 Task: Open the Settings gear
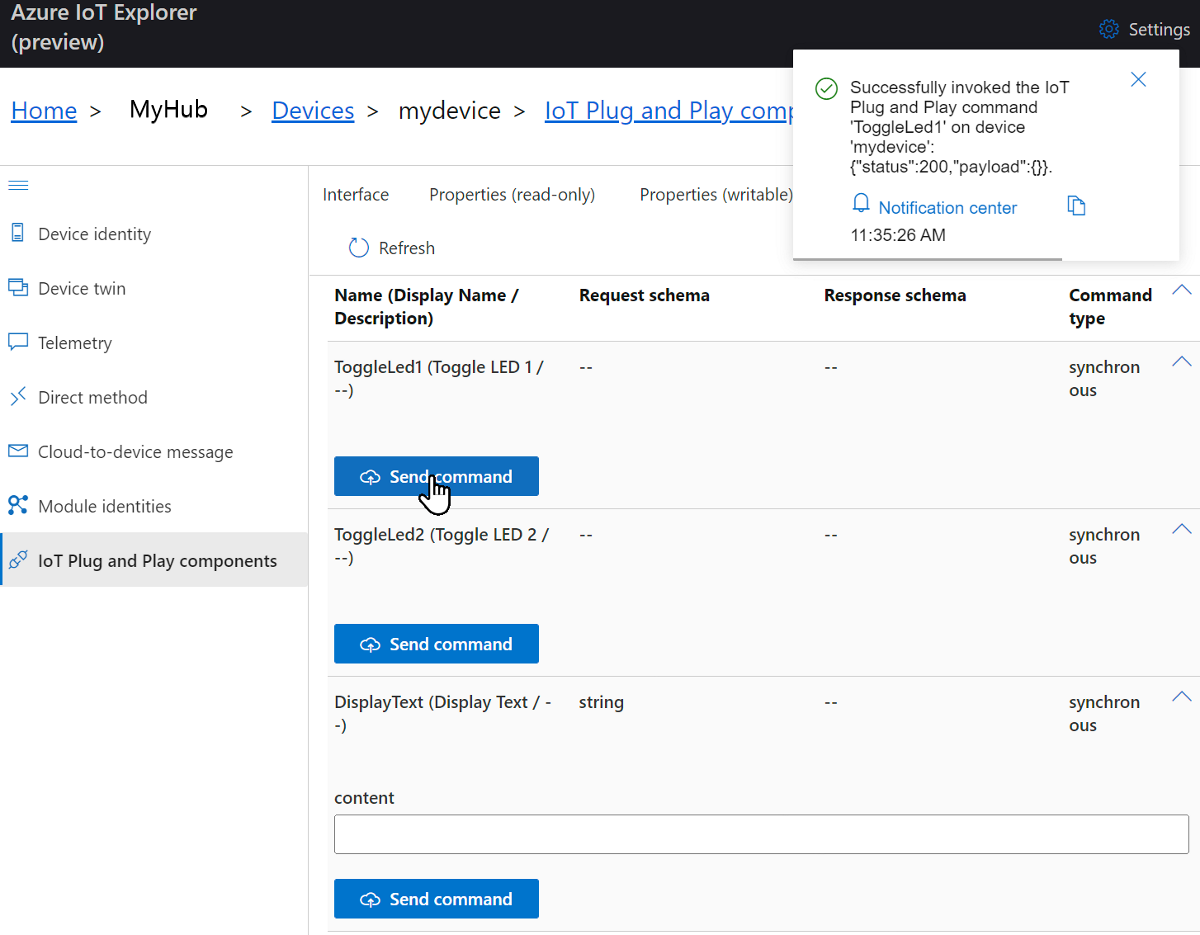[1108, 29]
